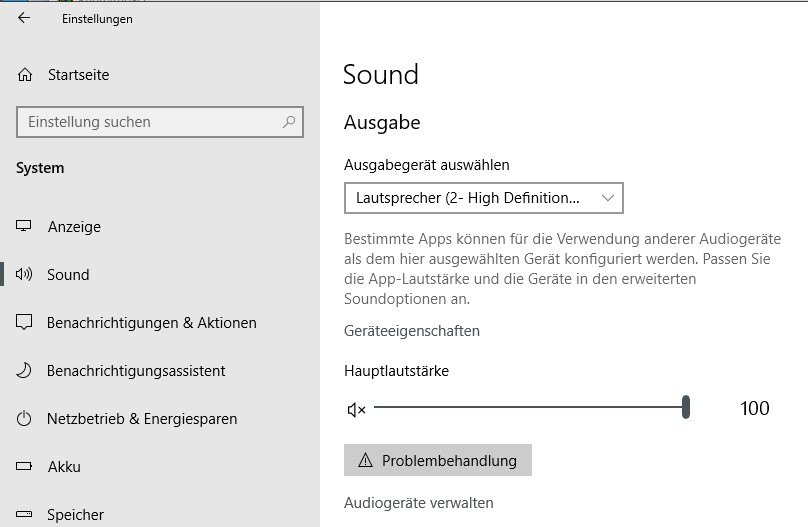Image resolution: width=808 pixels, height=527 pixels.
Task: Click the search magnifier icon
Action: click(x=289, y=122)
